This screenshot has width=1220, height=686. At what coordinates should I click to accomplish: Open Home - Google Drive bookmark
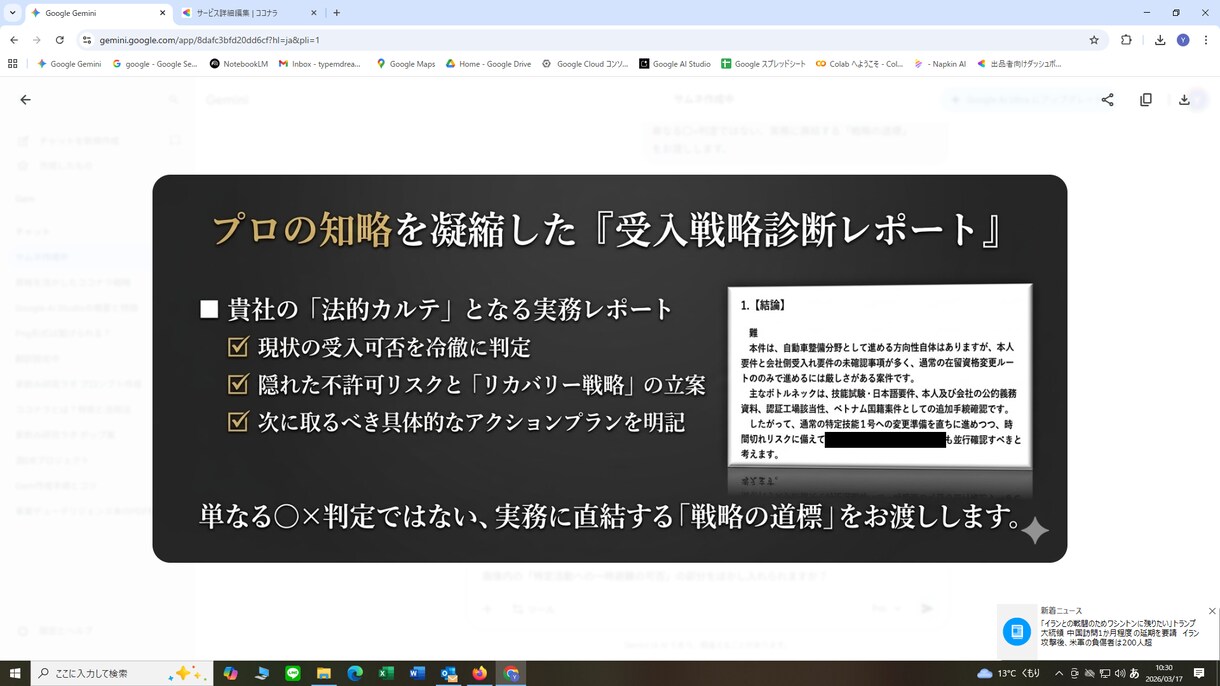click(x=488, y=63)
